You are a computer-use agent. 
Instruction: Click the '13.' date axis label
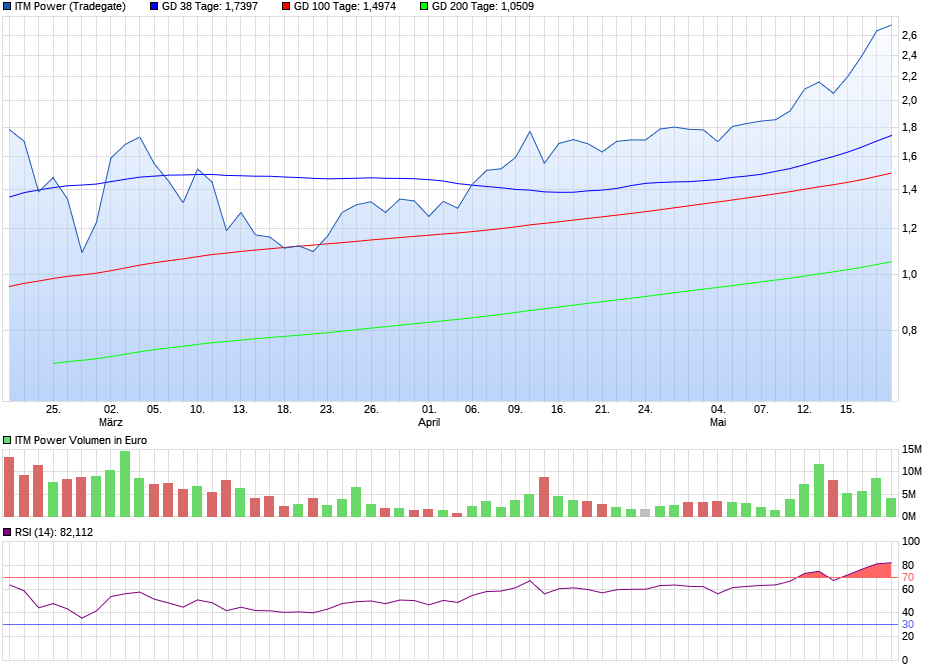(x=240, y=409)
